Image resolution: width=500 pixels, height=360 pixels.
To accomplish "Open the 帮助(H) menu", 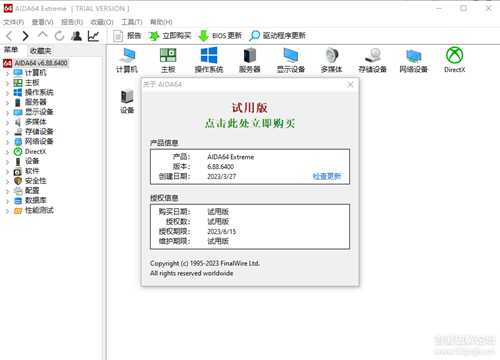I will (x=161, y=22).
